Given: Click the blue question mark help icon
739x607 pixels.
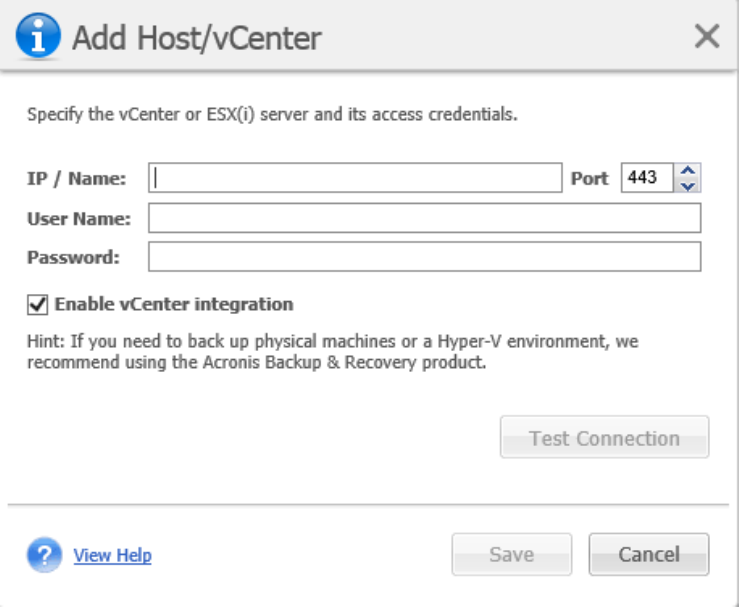Looking at the screenshot, I should pos(45,554).
